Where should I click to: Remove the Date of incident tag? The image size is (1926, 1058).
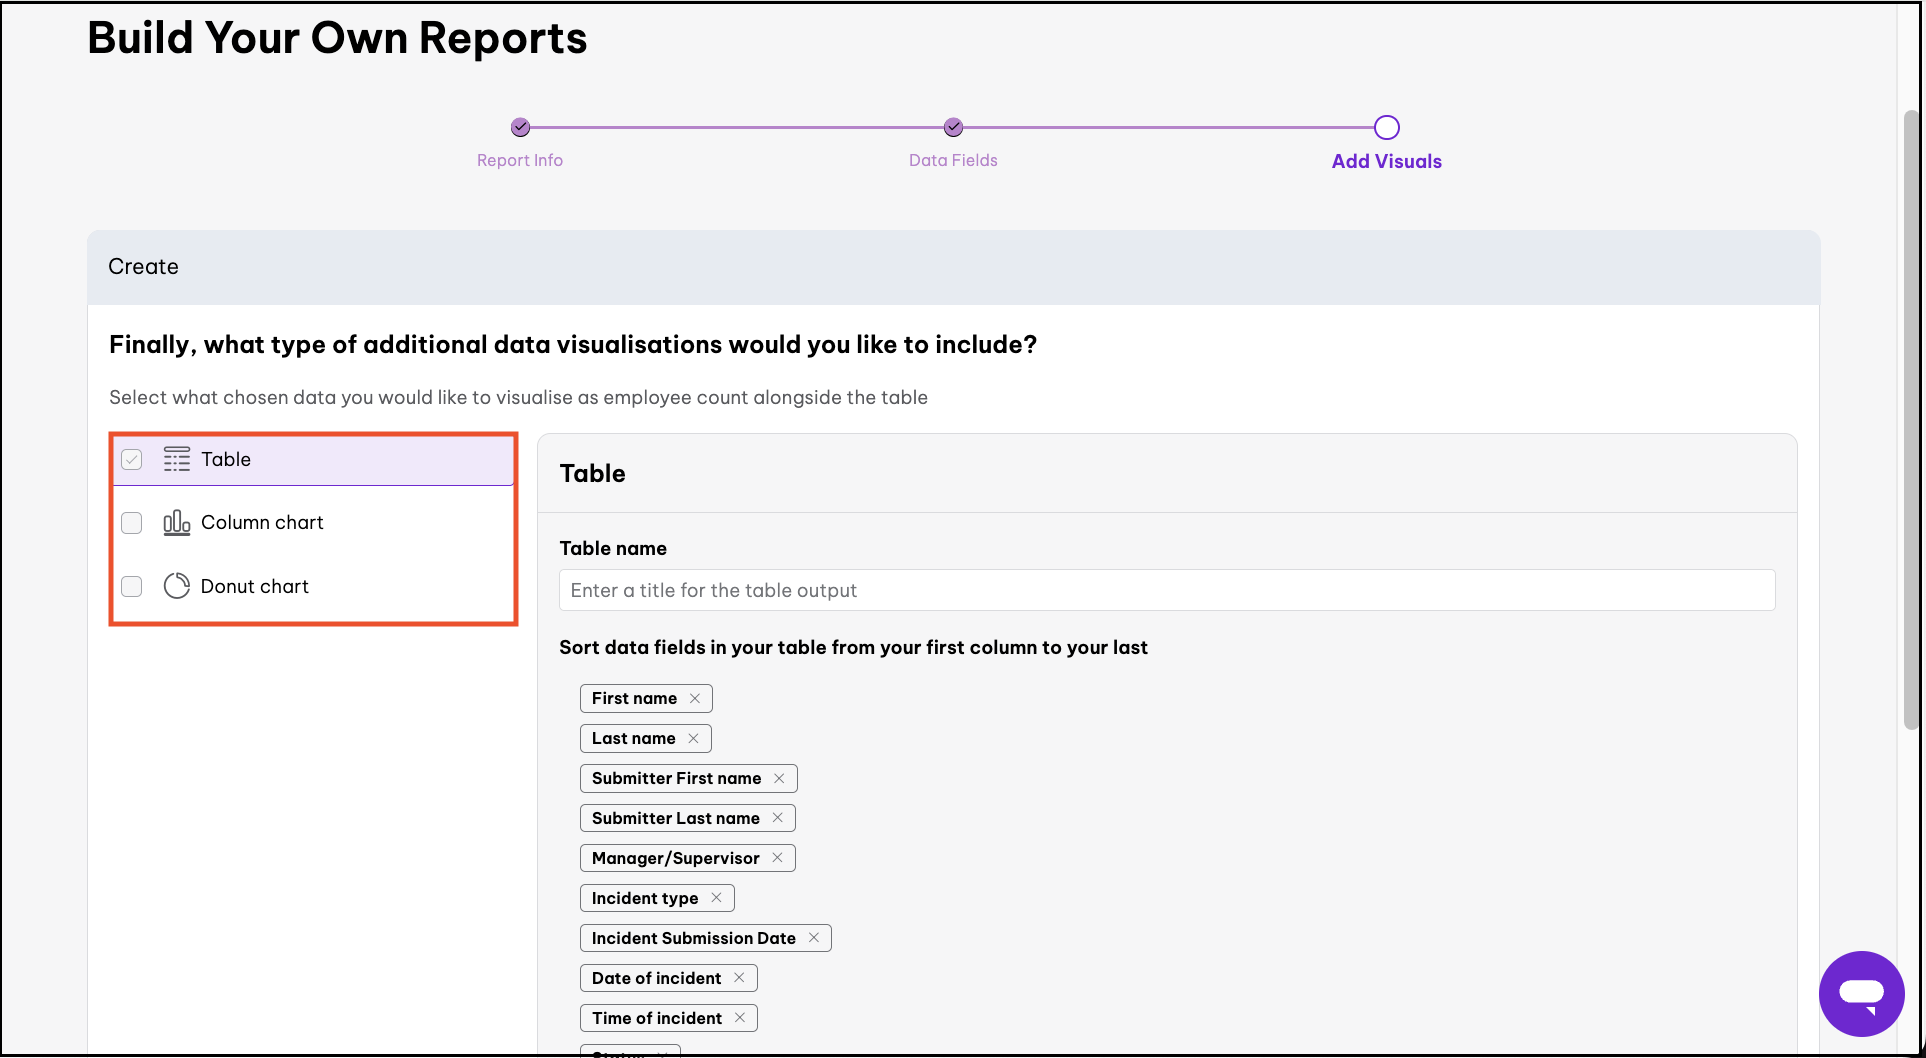click(739, 977)
